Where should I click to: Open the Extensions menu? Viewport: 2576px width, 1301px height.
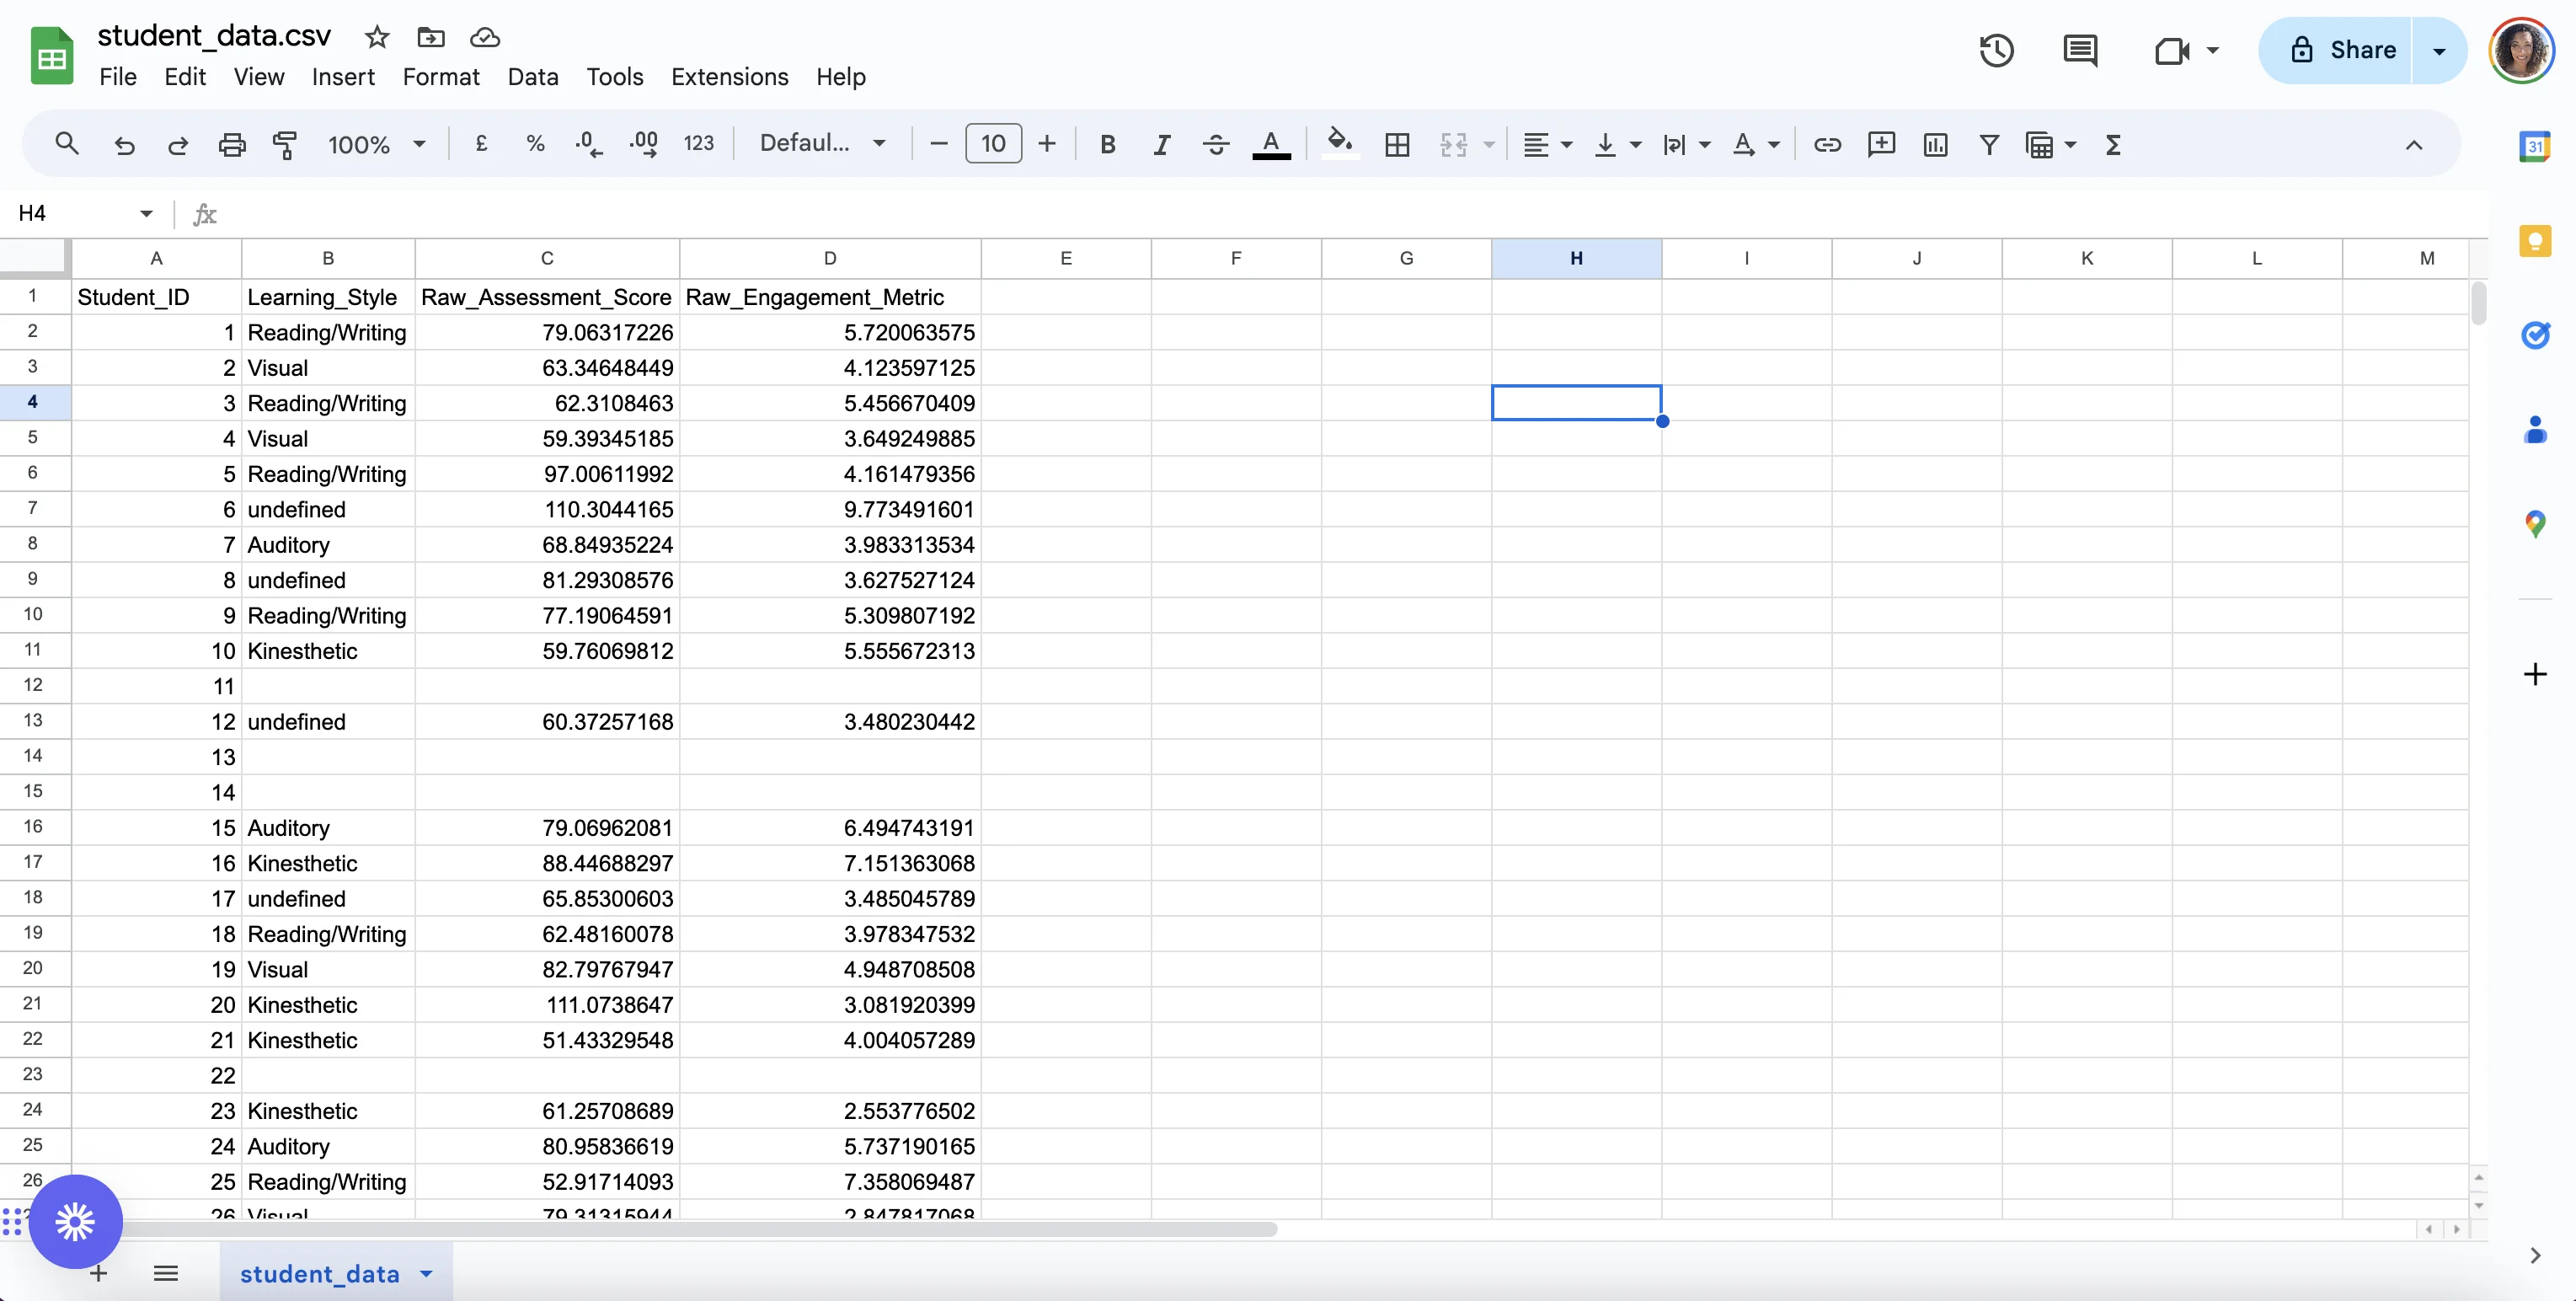[x=729, y=77]
